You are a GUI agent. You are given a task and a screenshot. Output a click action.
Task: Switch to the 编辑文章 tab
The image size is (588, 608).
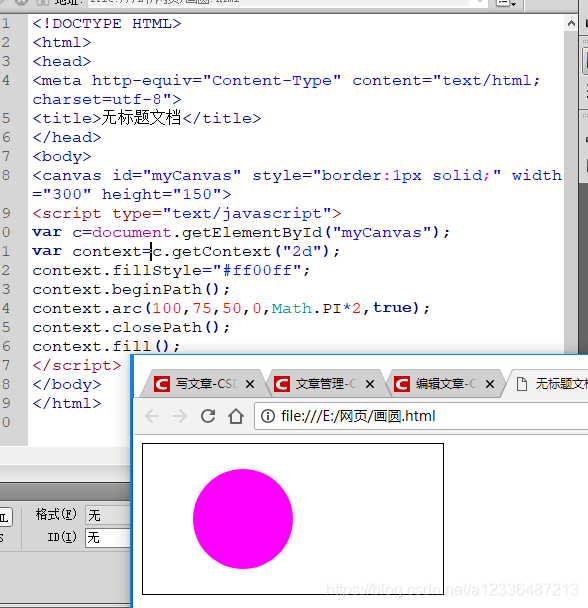click(x=444, y=384)
